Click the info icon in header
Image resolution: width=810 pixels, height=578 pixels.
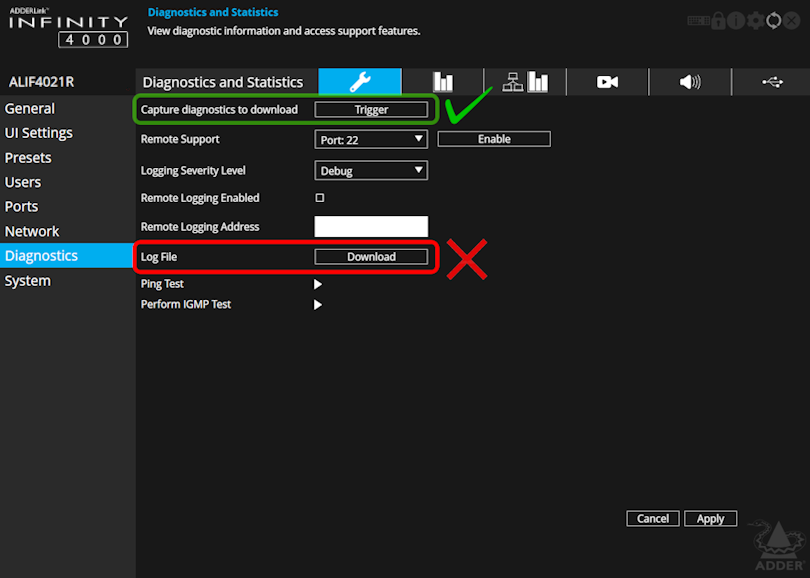(x=736, y=20)
